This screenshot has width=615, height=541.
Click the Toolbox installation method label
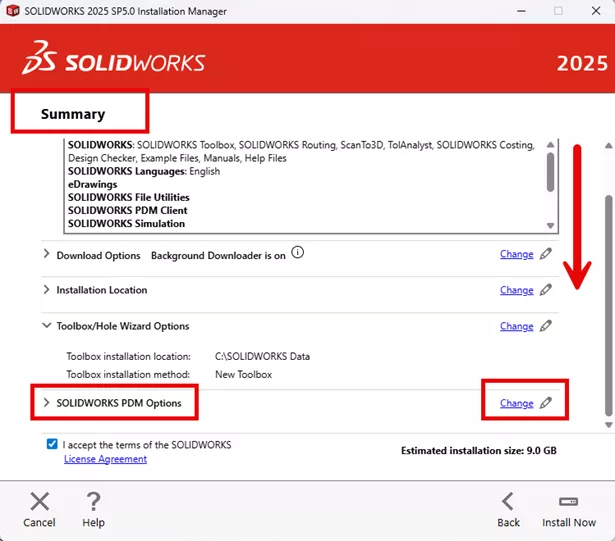(x=128, y=374)
